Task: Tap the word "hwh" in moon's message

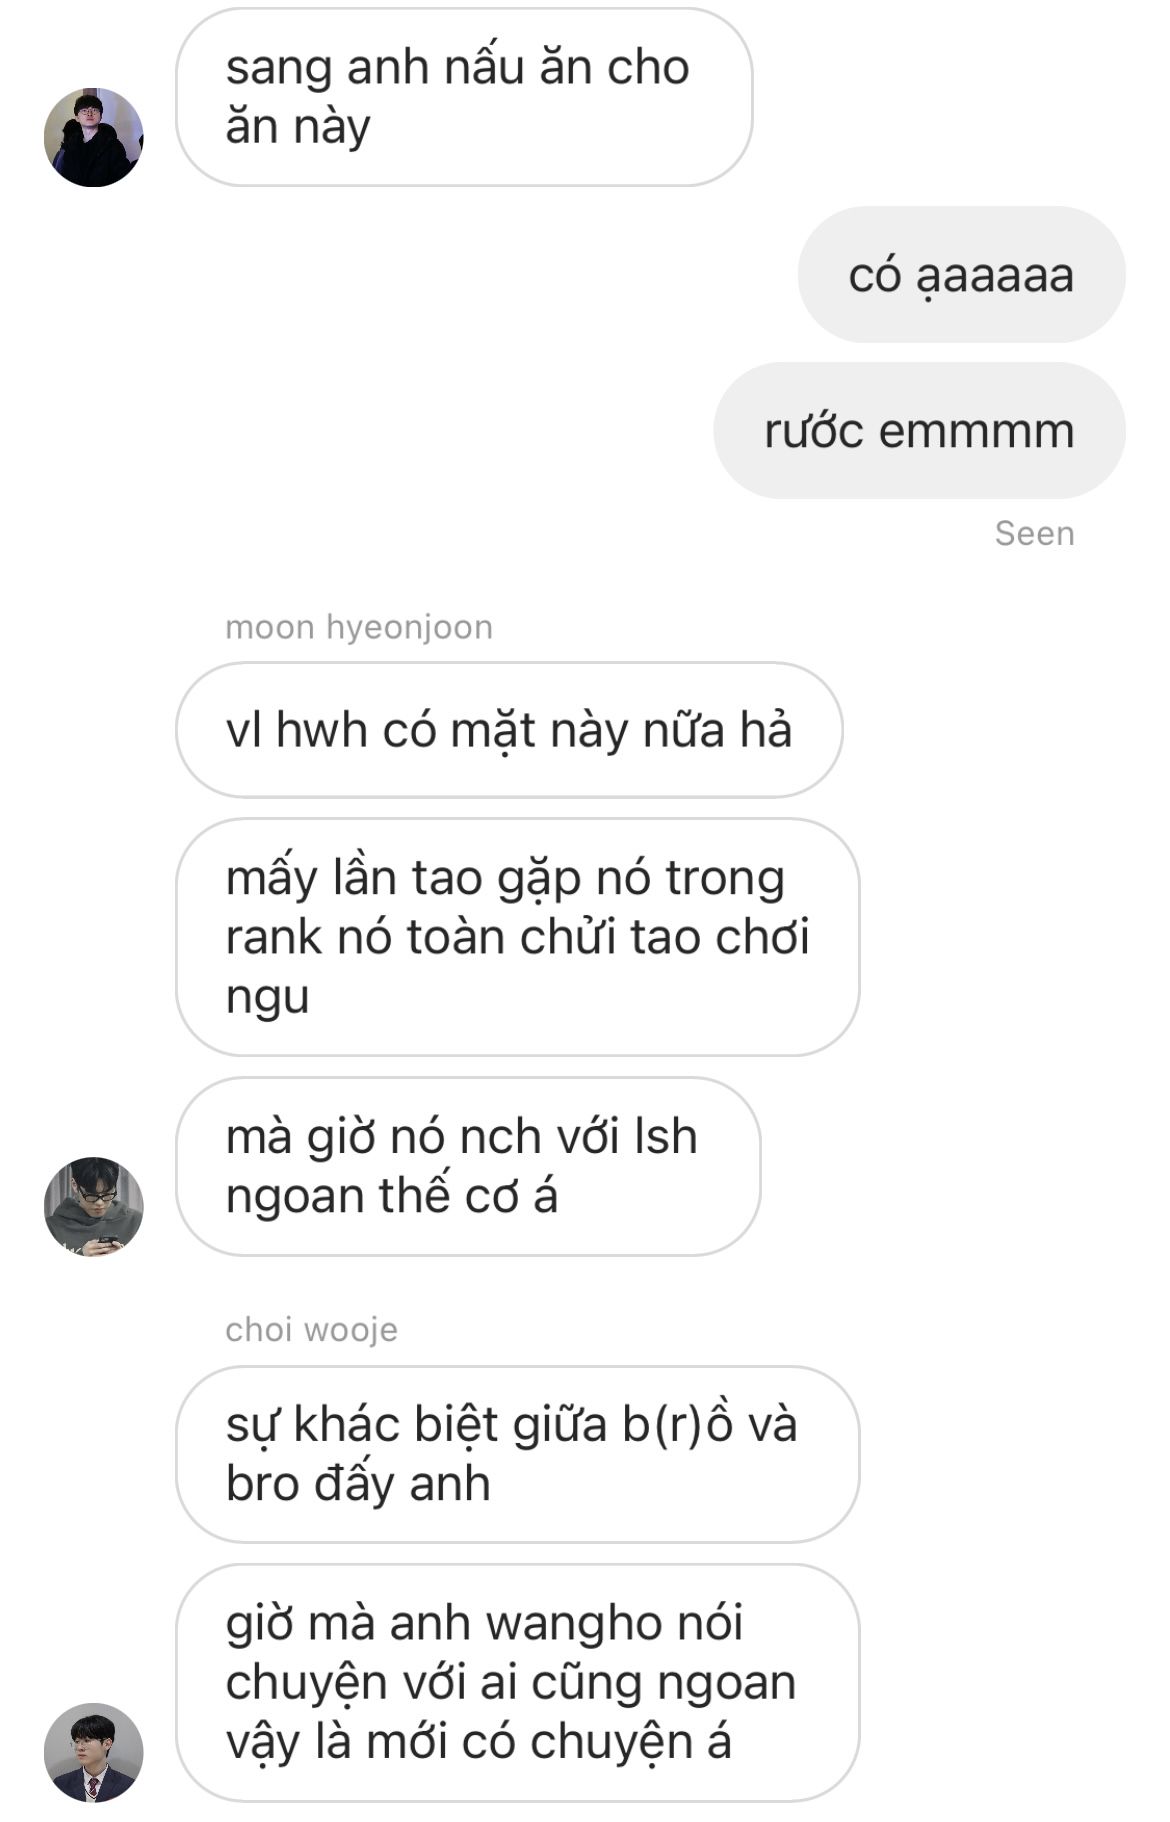Action: coord(321,730)
